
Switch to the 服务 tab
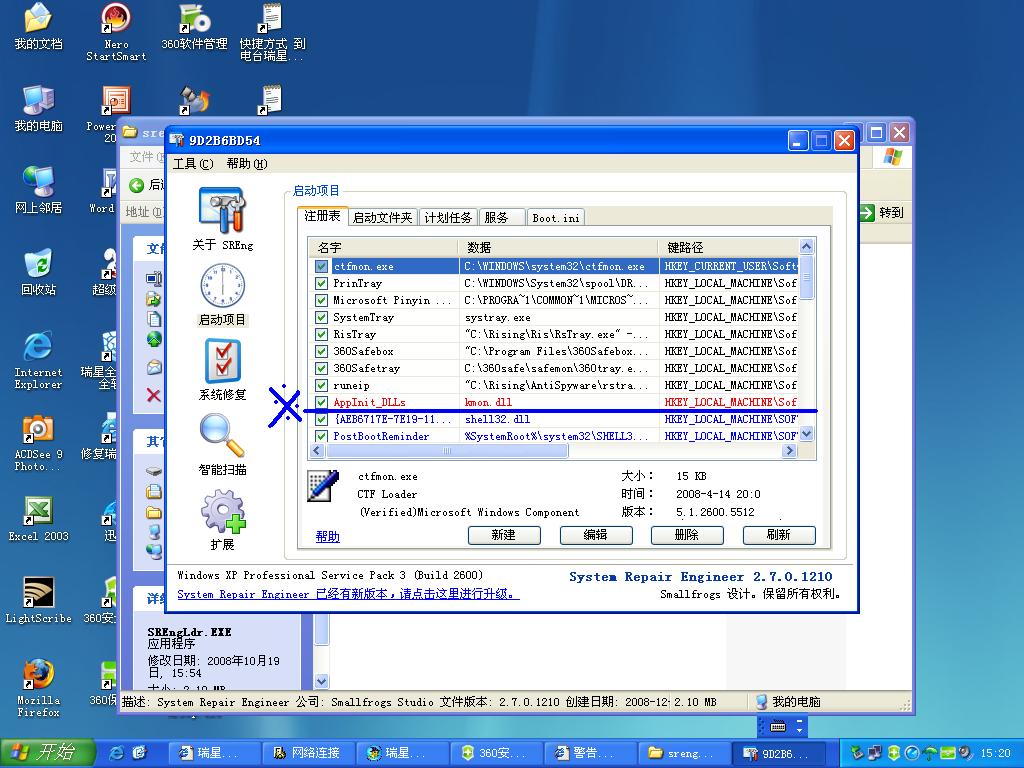tap(497, 218)
